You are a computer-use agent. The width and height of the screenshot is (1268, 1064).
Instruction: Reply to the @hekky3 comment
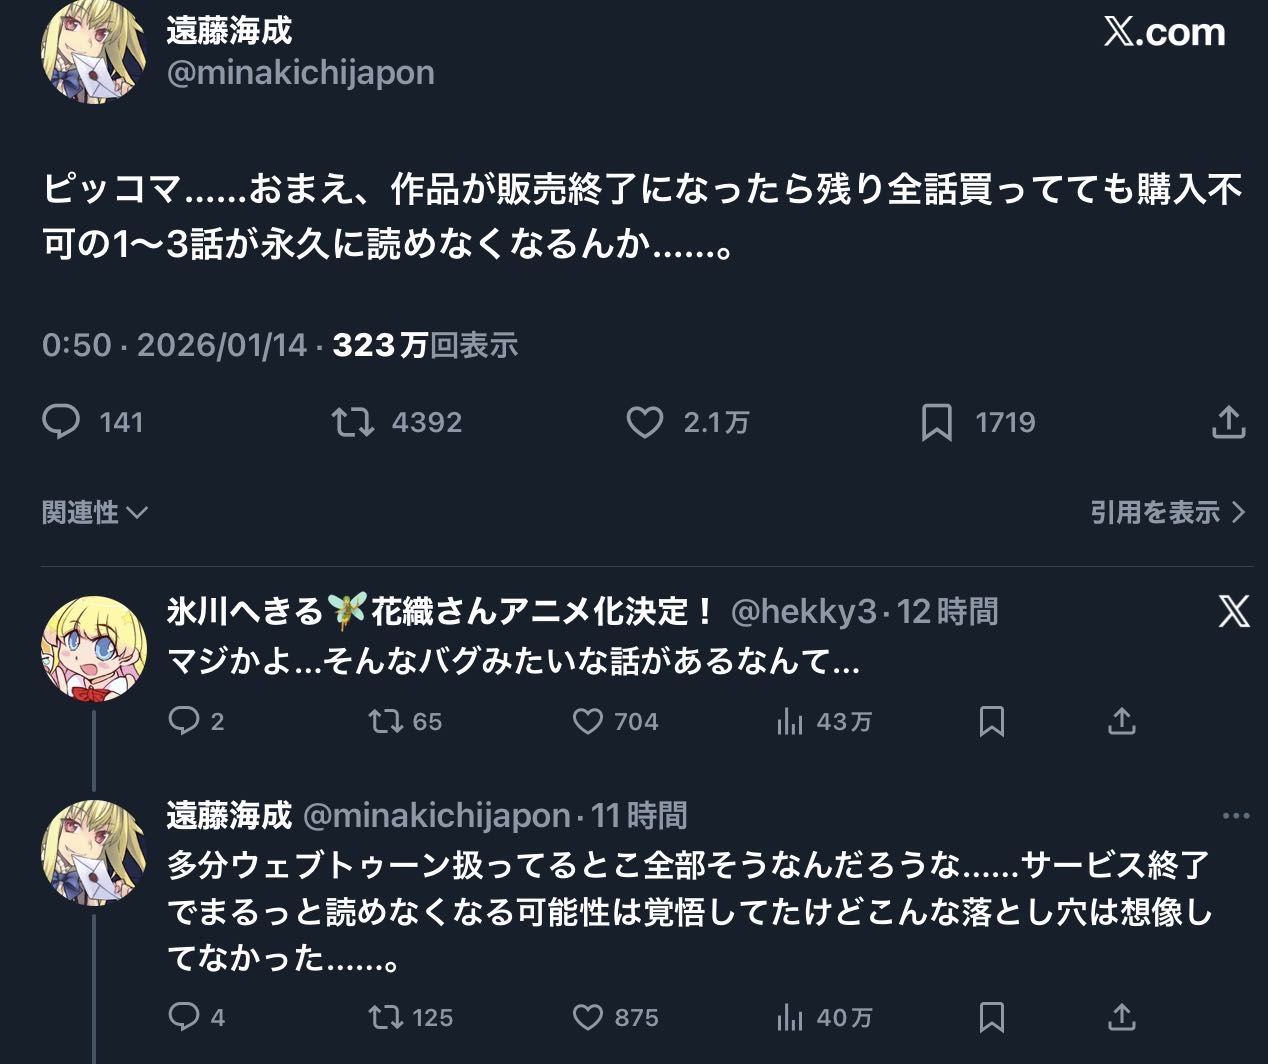184,721
